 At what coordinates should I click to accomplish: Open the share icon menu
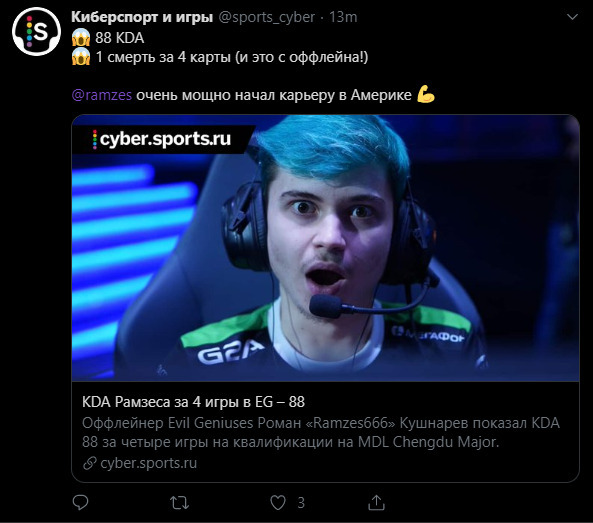[x=377, y=503]
